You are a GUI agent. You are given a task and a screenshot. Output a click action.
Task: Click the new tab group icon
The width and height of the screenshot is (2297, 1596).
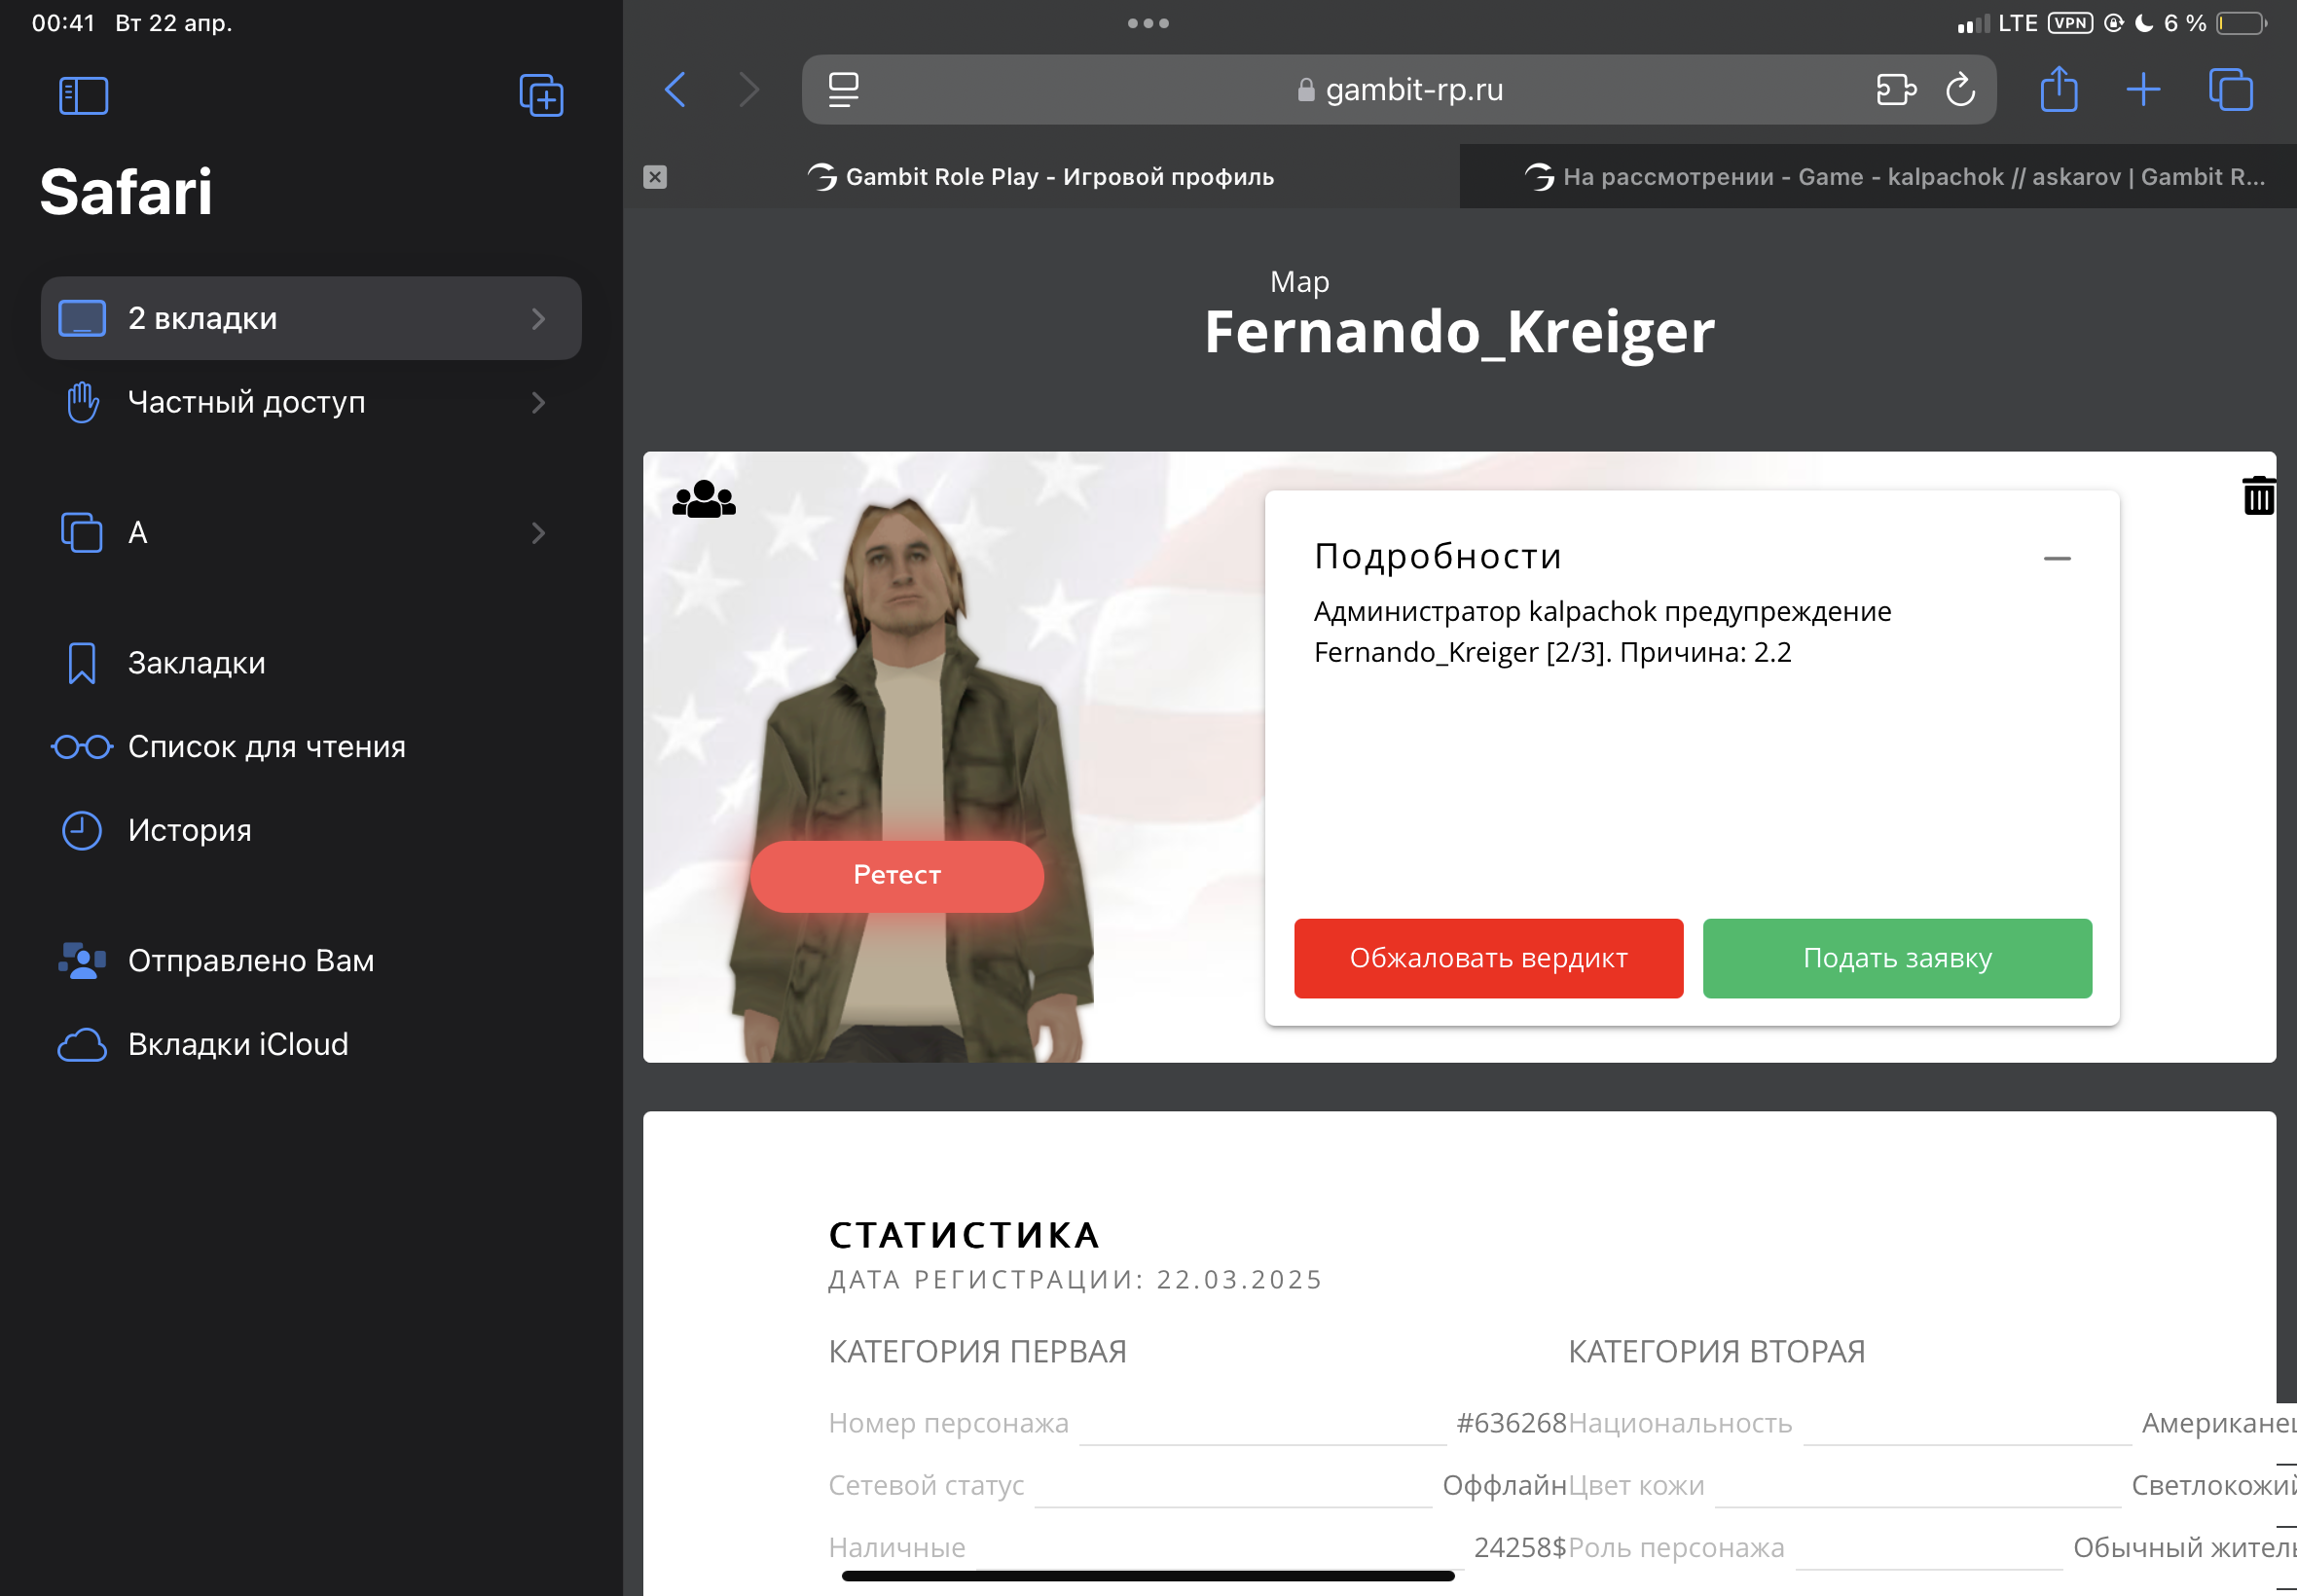coord(541,96)
